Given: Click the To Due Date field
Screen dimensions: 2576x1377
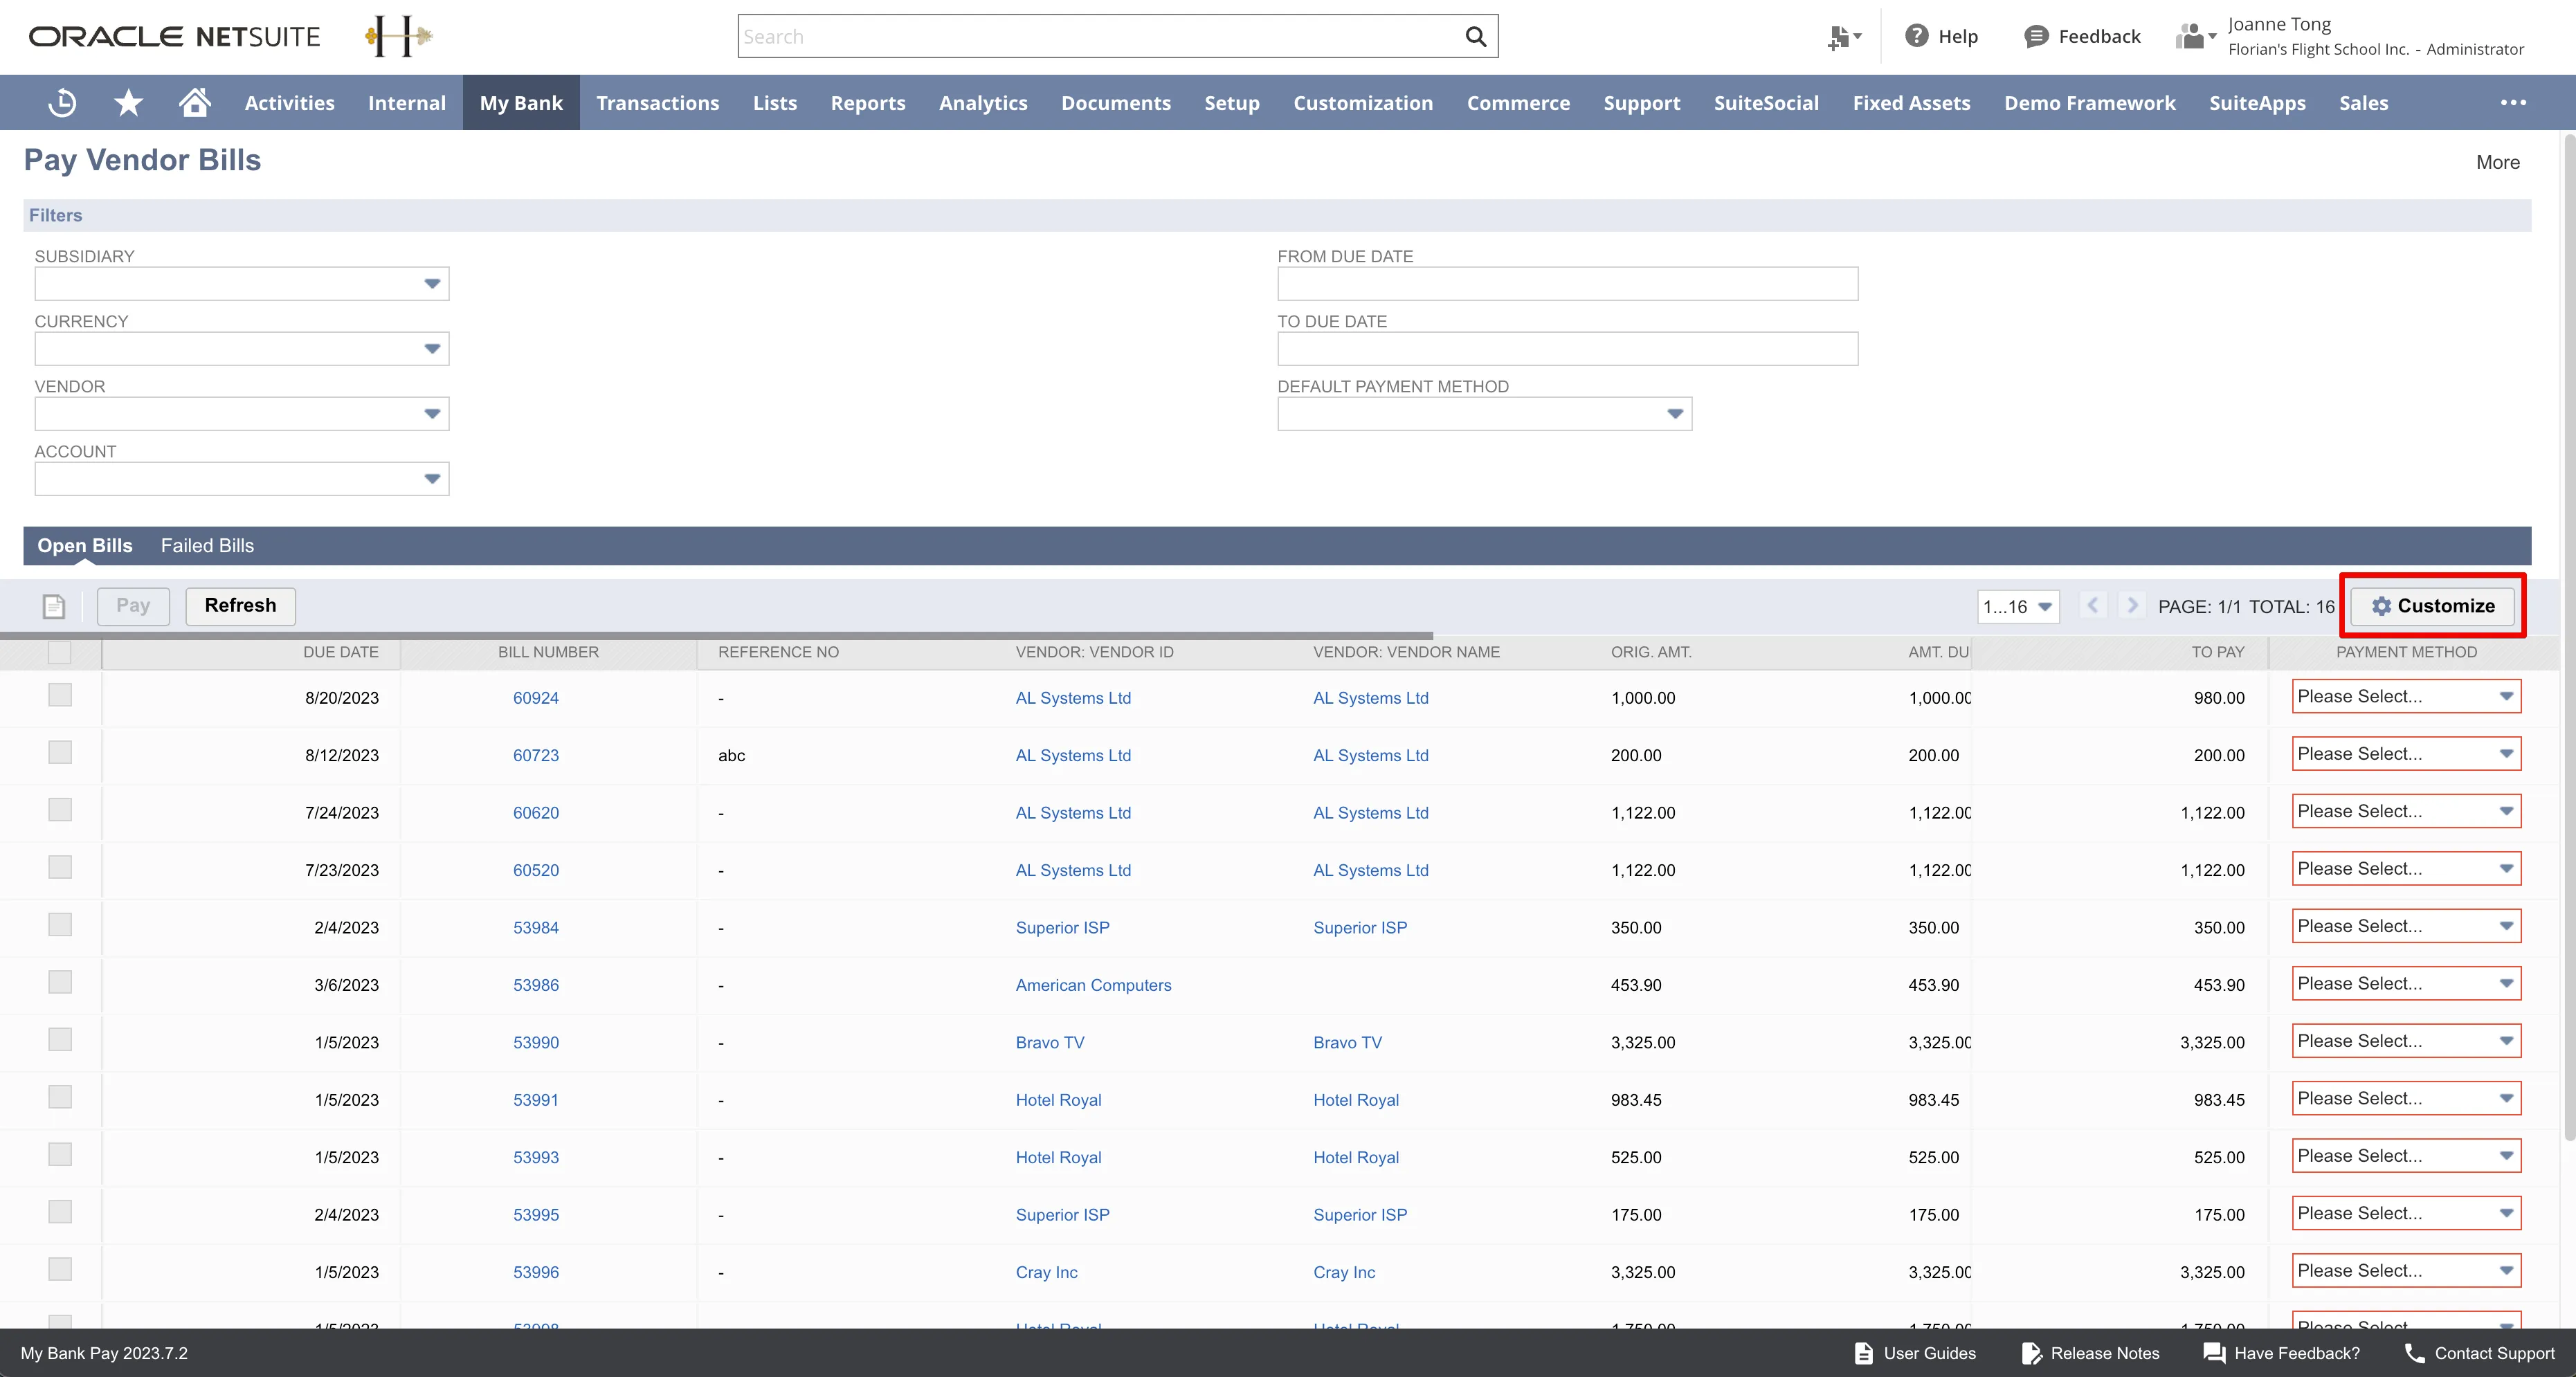Looking at the screenshot, I should (1567, 349).
